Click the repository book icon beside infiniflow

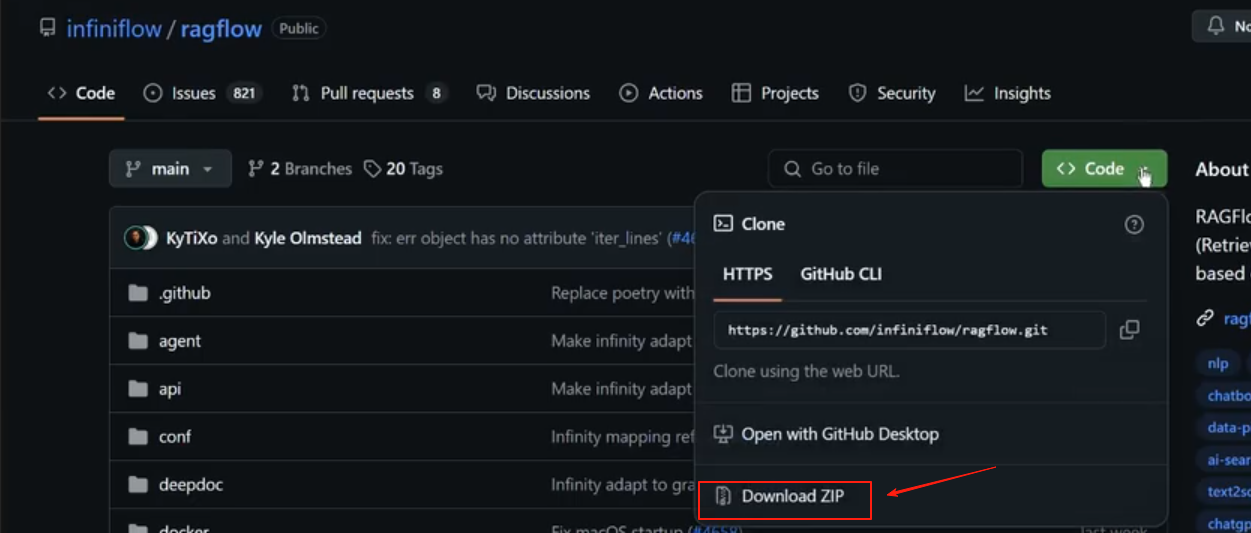[x=47, y=28]
